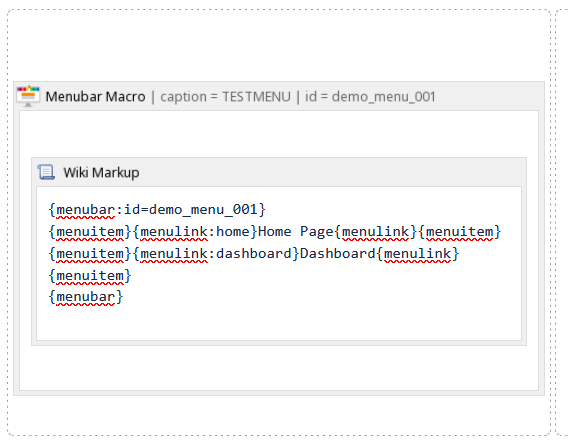
Task: Click the closing {menuitem} after Home Page menulink
Action: coord(459,232)
